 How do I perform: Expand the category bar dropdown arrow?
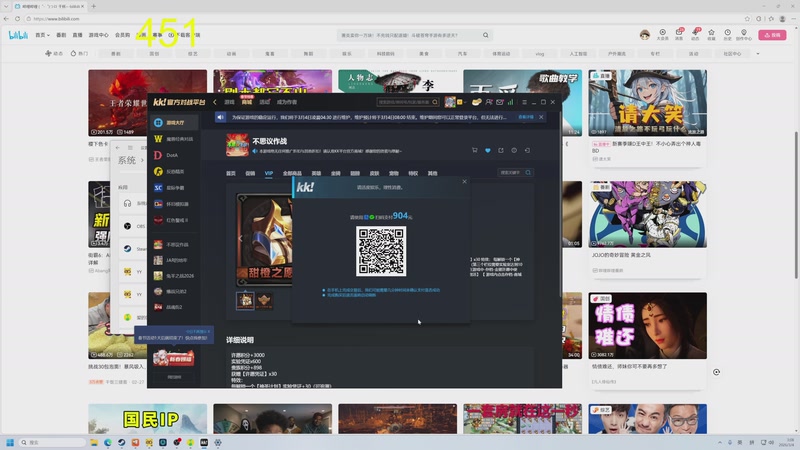coord(758,54)
